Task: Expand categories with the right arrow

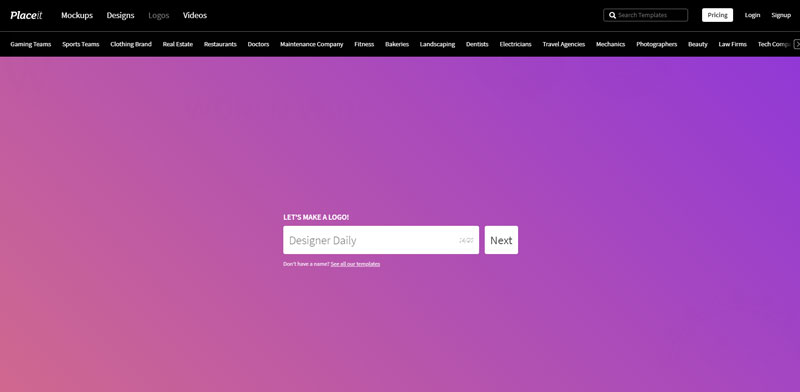Action: [x=797, y=44]
